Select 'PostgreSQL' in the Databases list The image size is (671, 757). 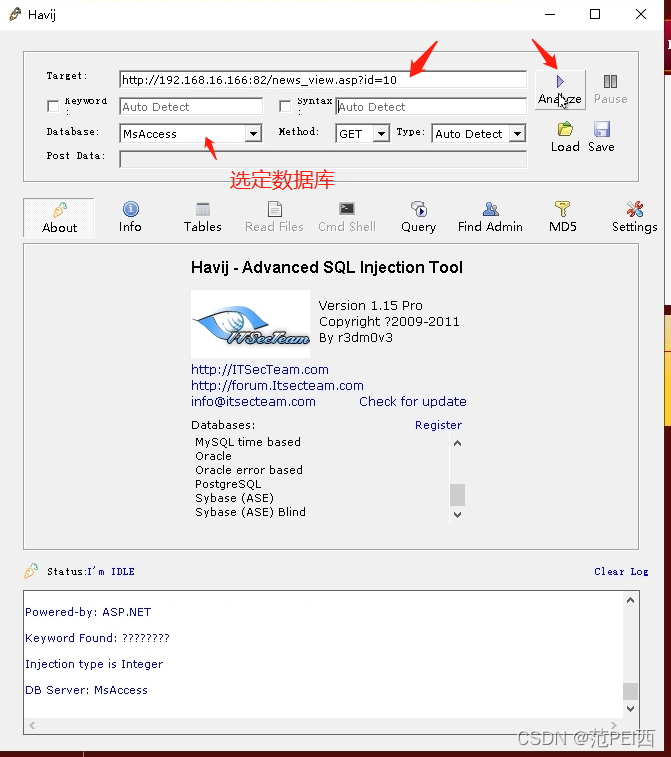pyautogui.click(x=228, y=484)
